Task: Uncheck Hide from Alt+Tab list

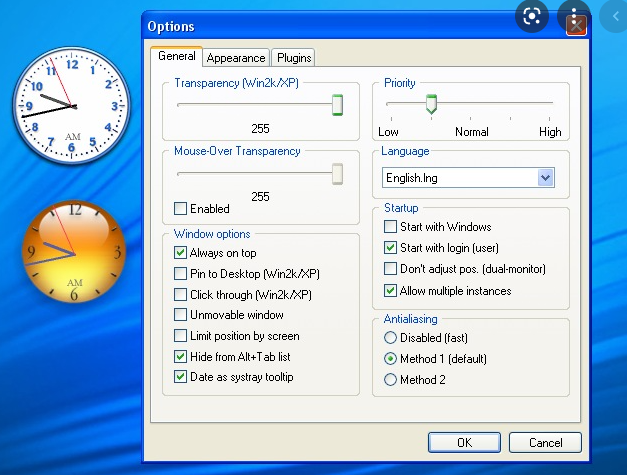Action: (x=180, y=357)
